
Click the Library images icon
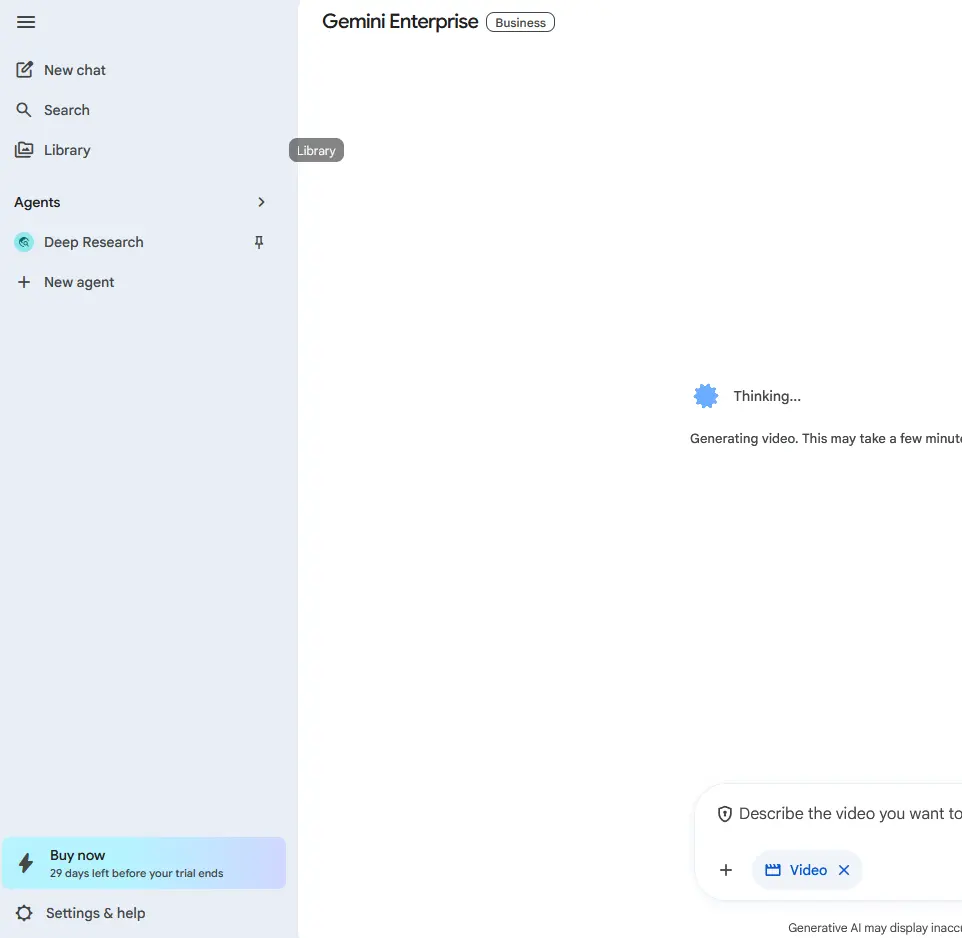[x=24, y=150]
